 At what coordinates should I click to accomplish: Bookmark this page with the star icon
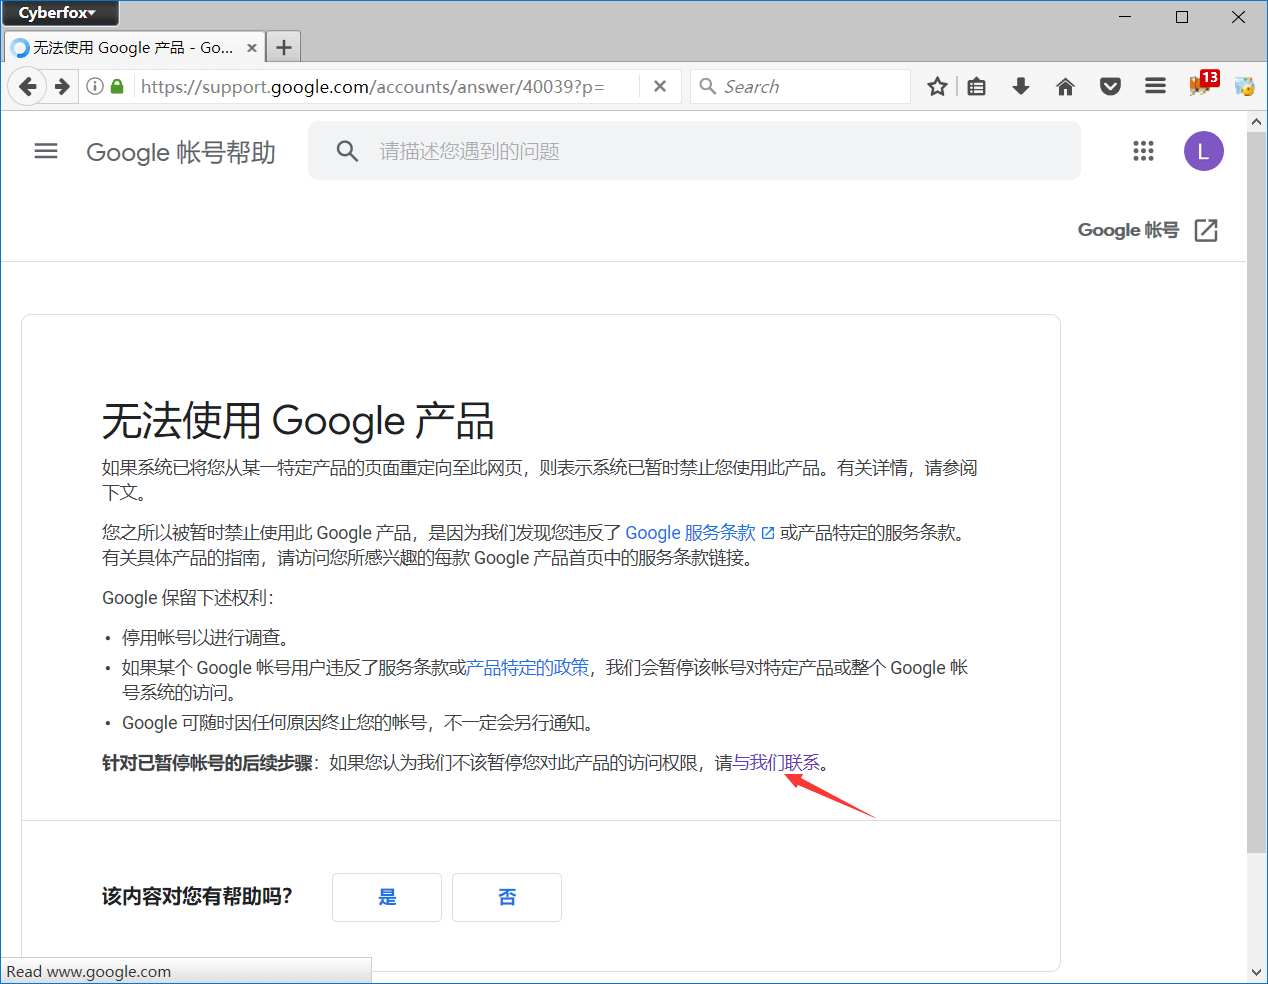[937, 87]
